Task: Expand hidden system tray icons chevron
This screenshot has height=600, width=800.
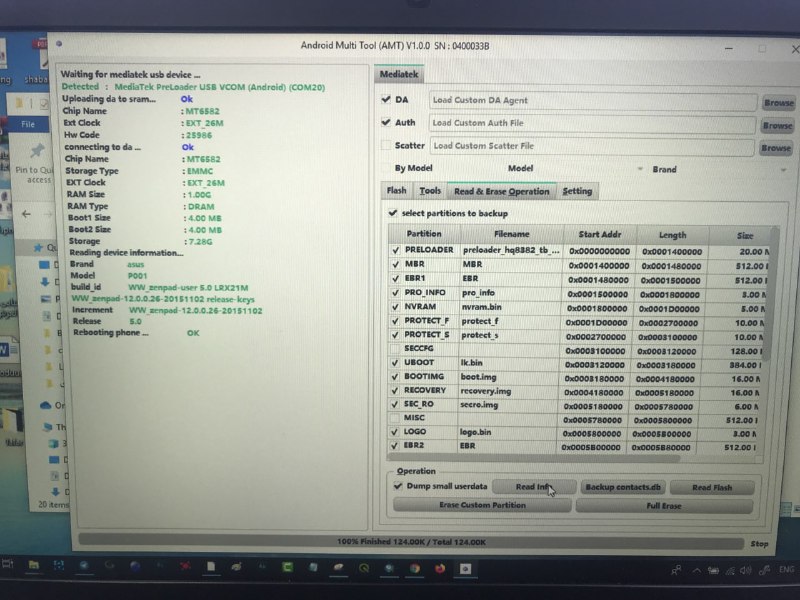Action: pos(696,570)
